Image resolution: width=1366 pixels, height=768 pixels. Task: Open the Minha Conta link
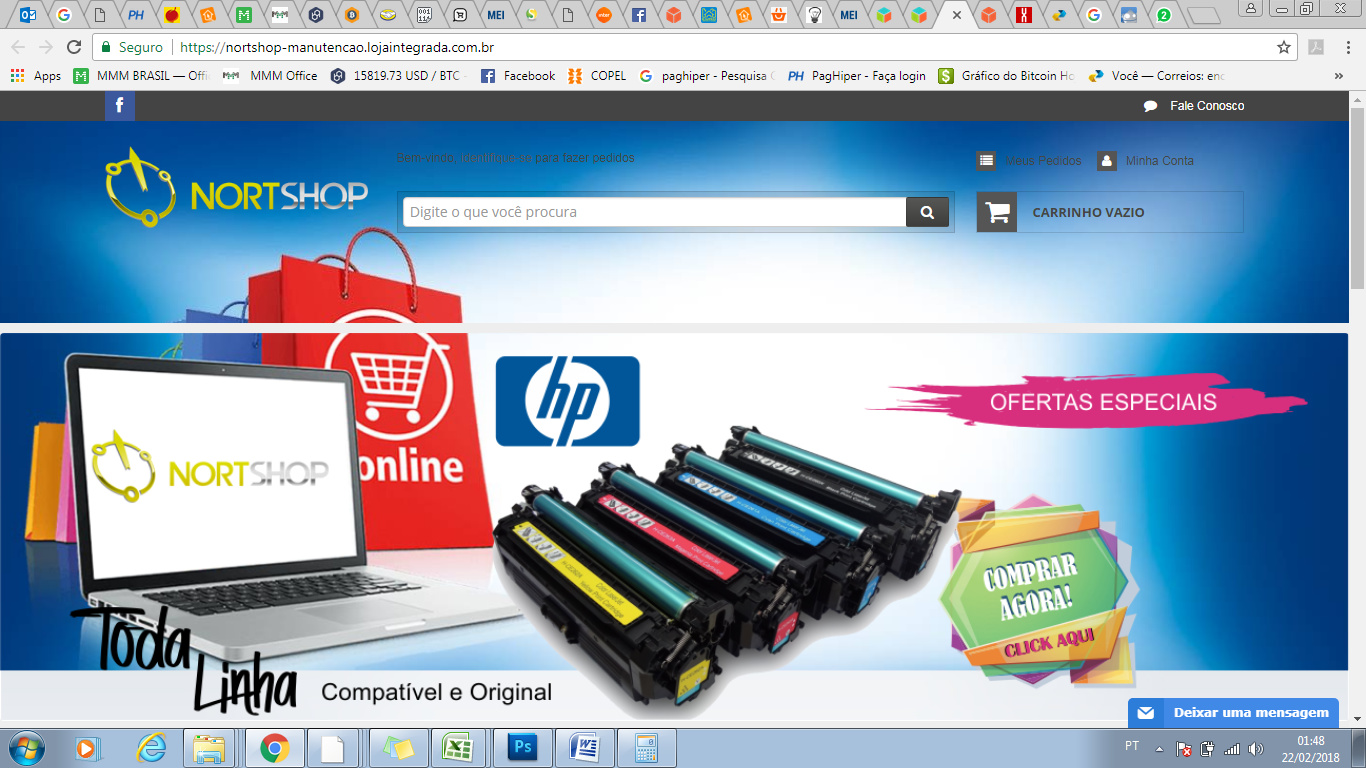1159,161
